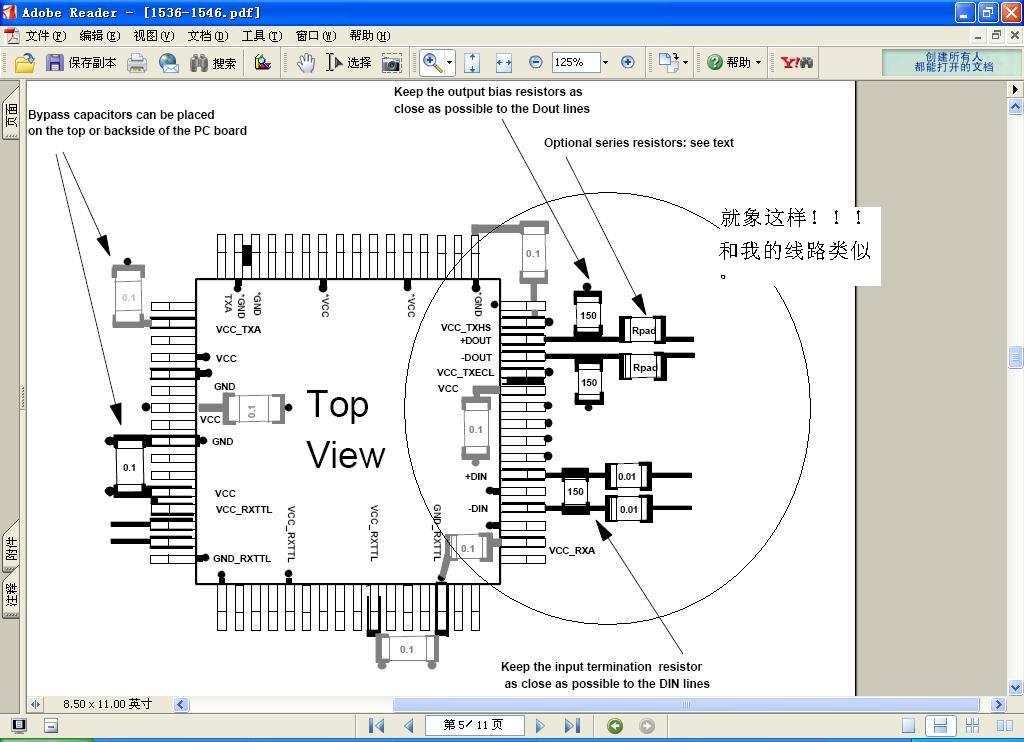The image size is (1024, 742).
Task: Open the 窗口 (Window) menu
Action: click(316, 36)
